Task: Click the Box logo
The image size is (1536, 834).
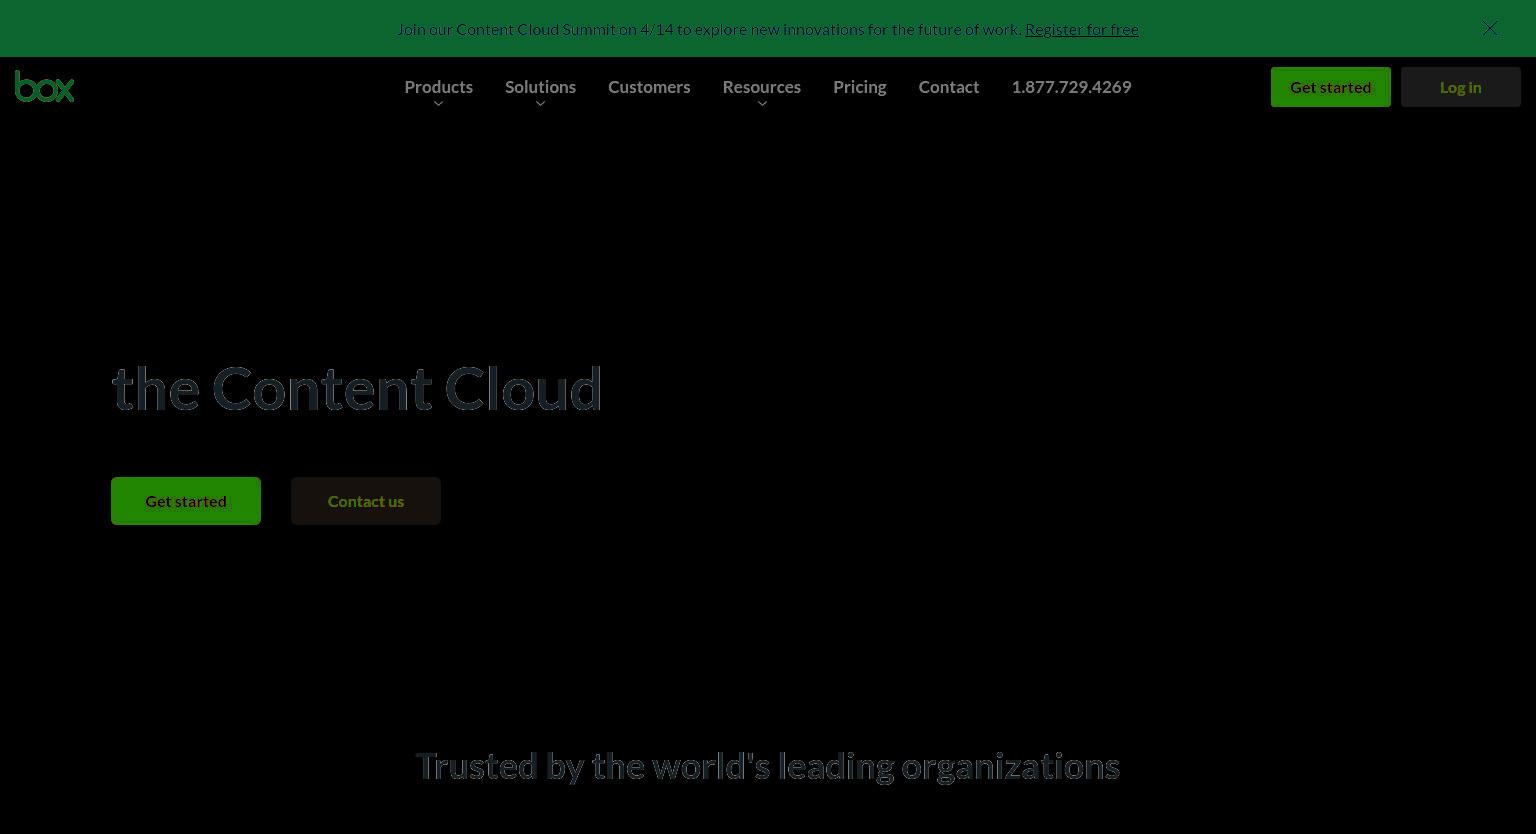Action: (x=45, y=87)
